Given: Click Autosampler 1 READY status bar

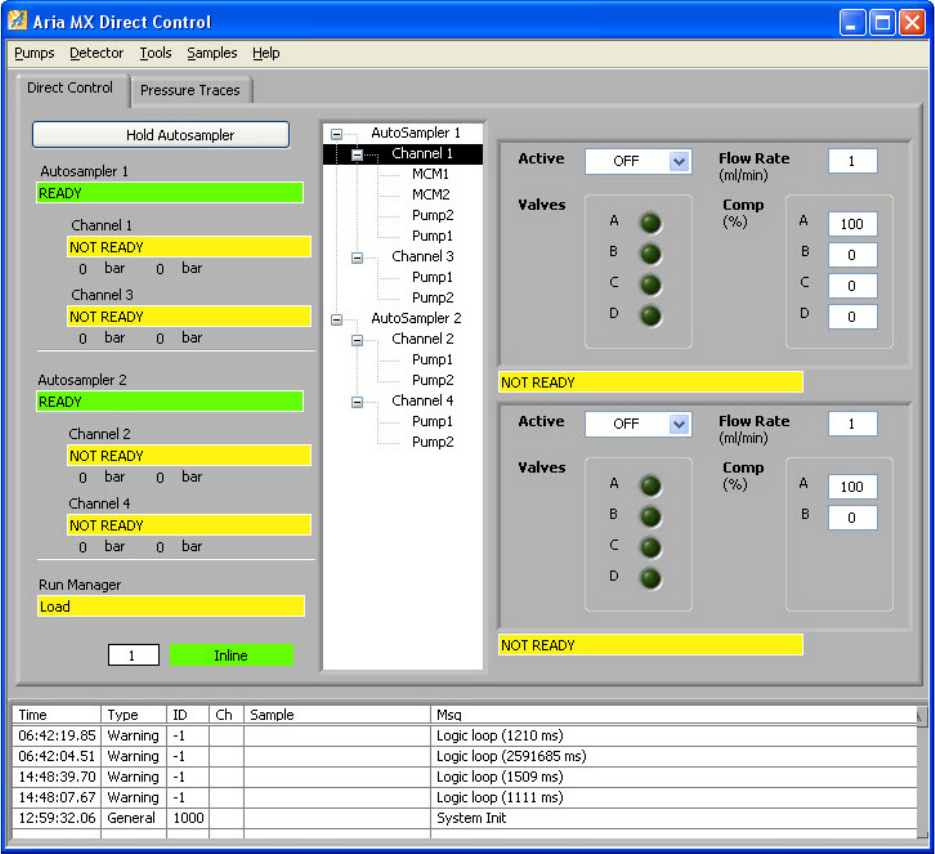Looking at the screenshot, I should pyautogui.click(x=170, y=193).
